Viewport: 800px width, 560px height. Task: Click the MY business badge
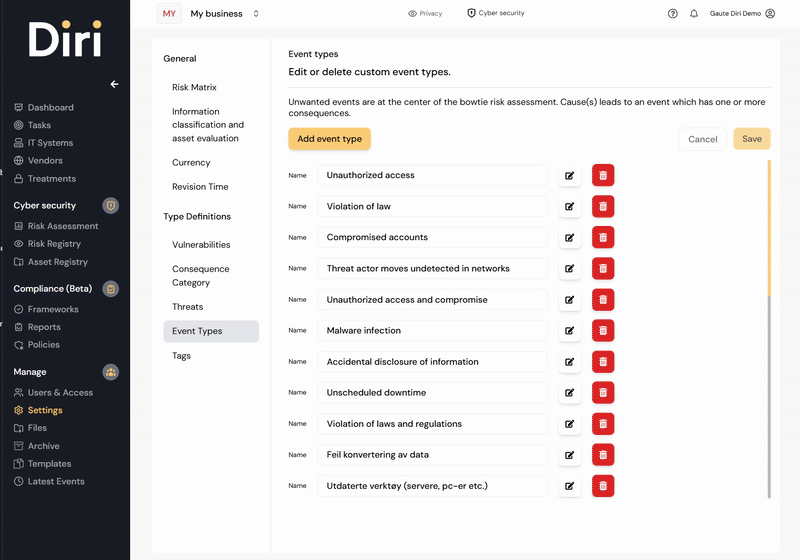(169, 14)
